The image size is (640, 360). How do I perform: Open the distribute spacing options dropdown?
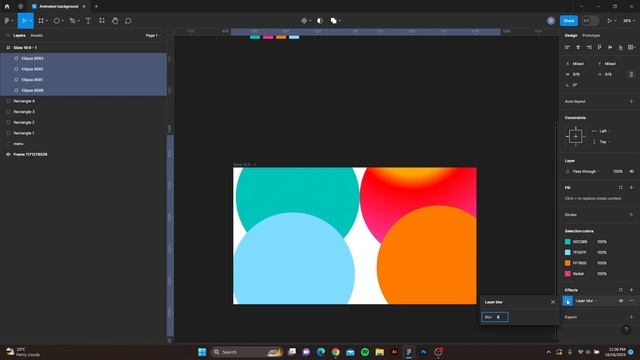631,48
